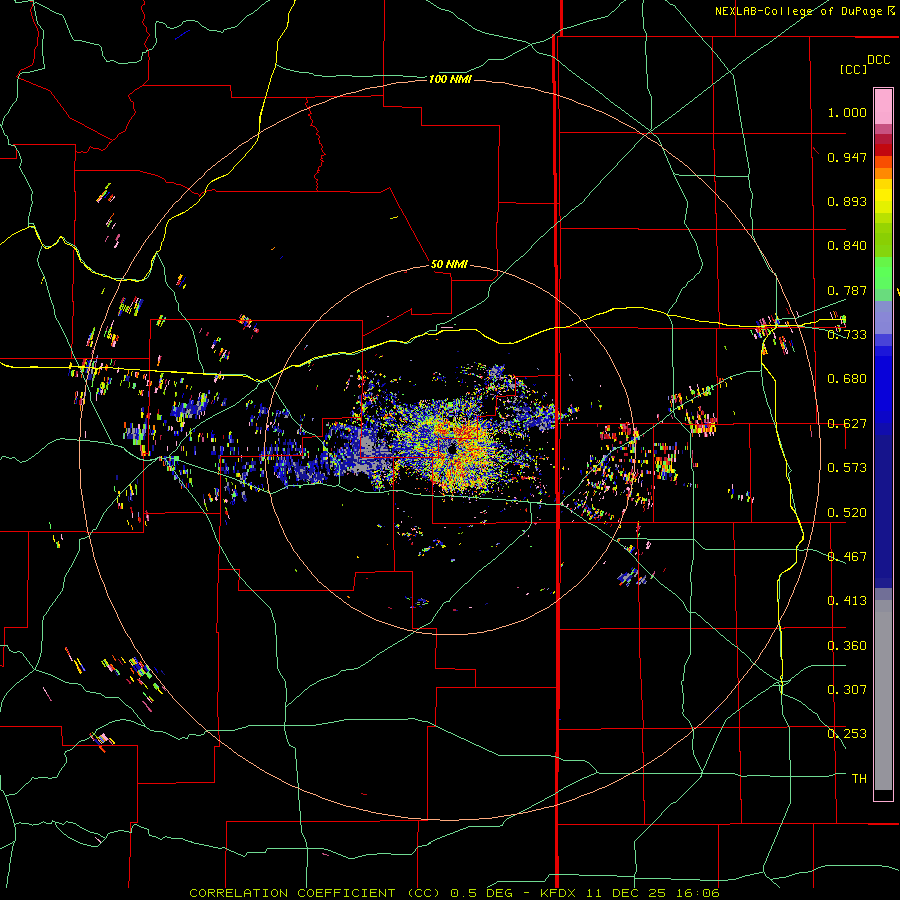Pick the bright green color bar segment
The image size is (900, 900).
click(x=883, y=273)
